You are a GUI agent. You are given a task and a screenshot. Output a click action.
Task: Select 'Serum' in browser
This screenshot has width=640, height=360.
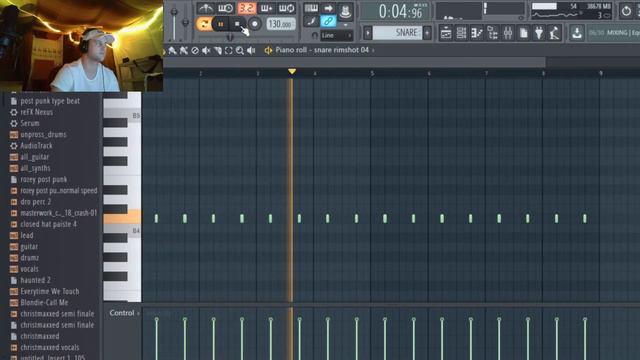click(x=30, y=123)
